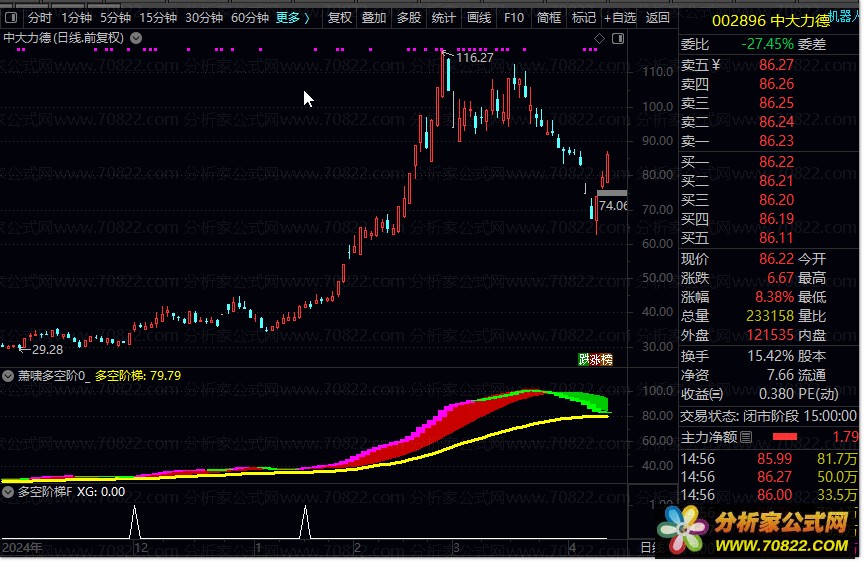Select the 60分钟 period tab
This screenshot has height=562, width=865.
coord(249,17)
